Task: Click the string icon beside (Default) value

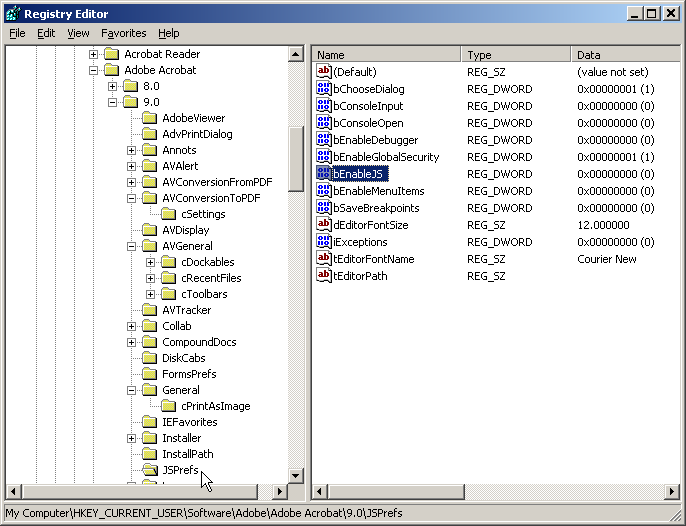Action: point(324,72)
